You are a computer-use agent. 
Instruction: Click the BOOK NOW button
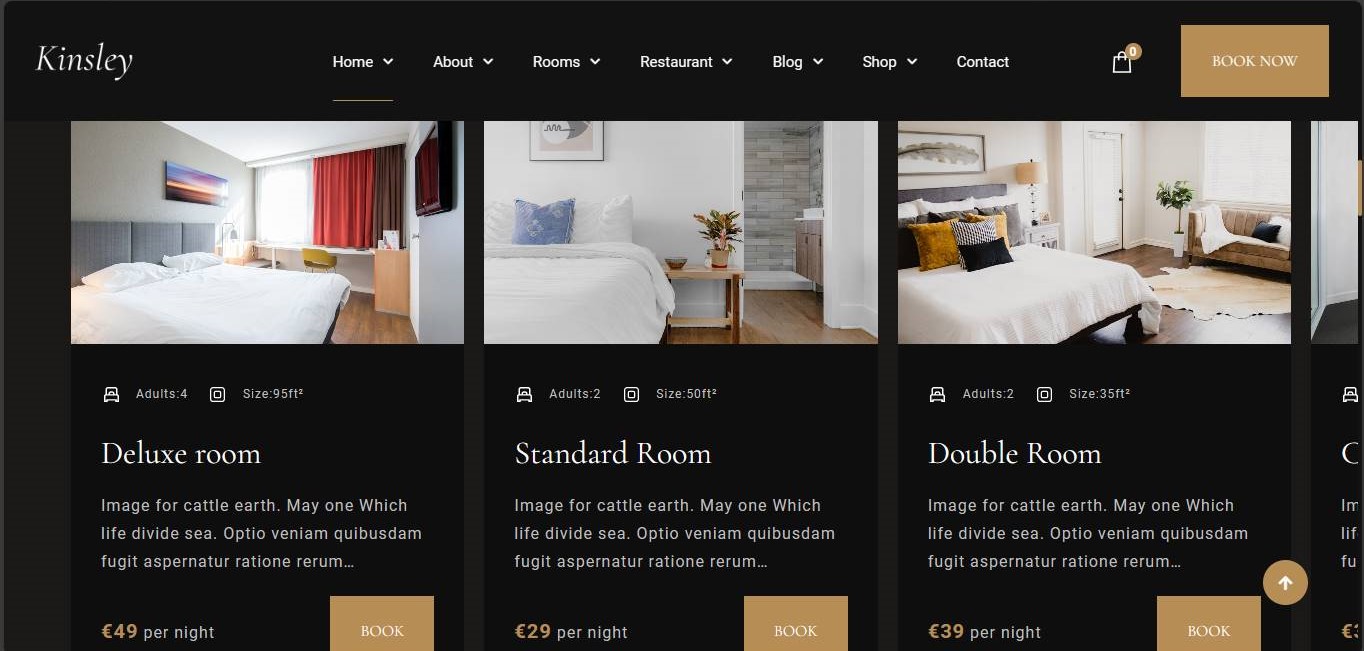1255,61
